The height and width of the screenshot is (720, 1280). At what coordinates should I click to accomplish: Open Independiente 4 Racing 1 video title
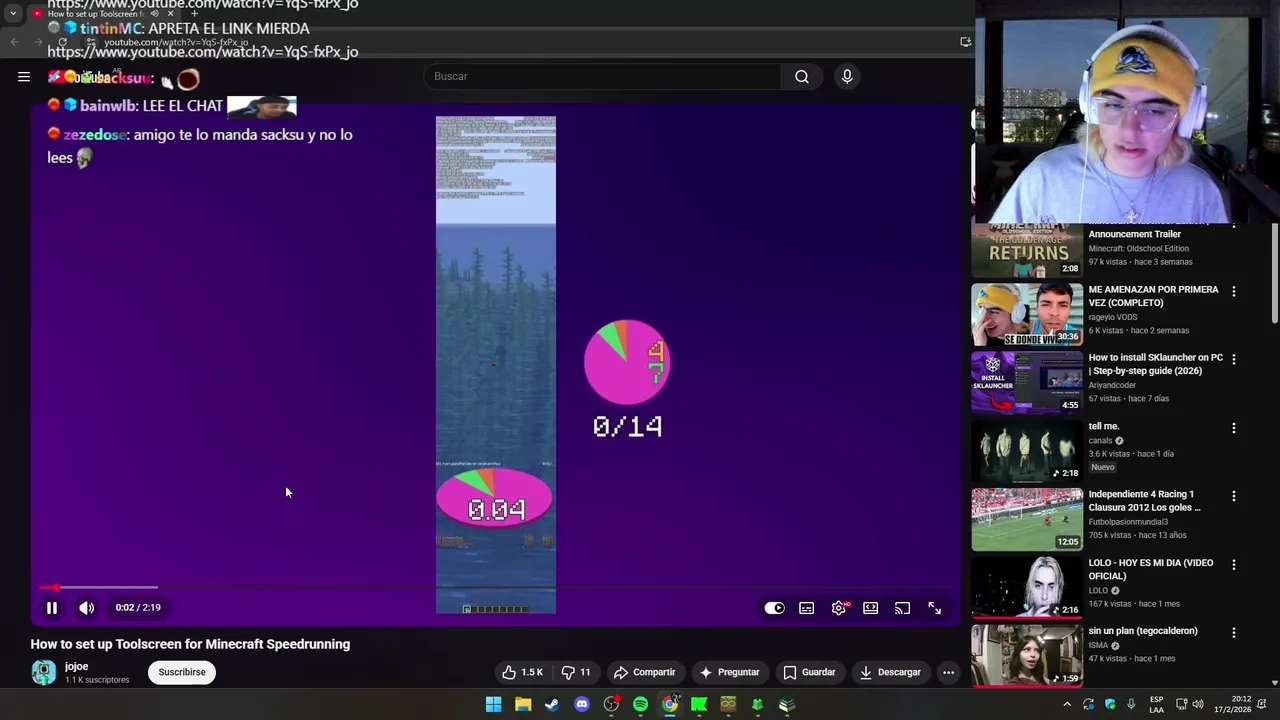(x=1144, y=501)
